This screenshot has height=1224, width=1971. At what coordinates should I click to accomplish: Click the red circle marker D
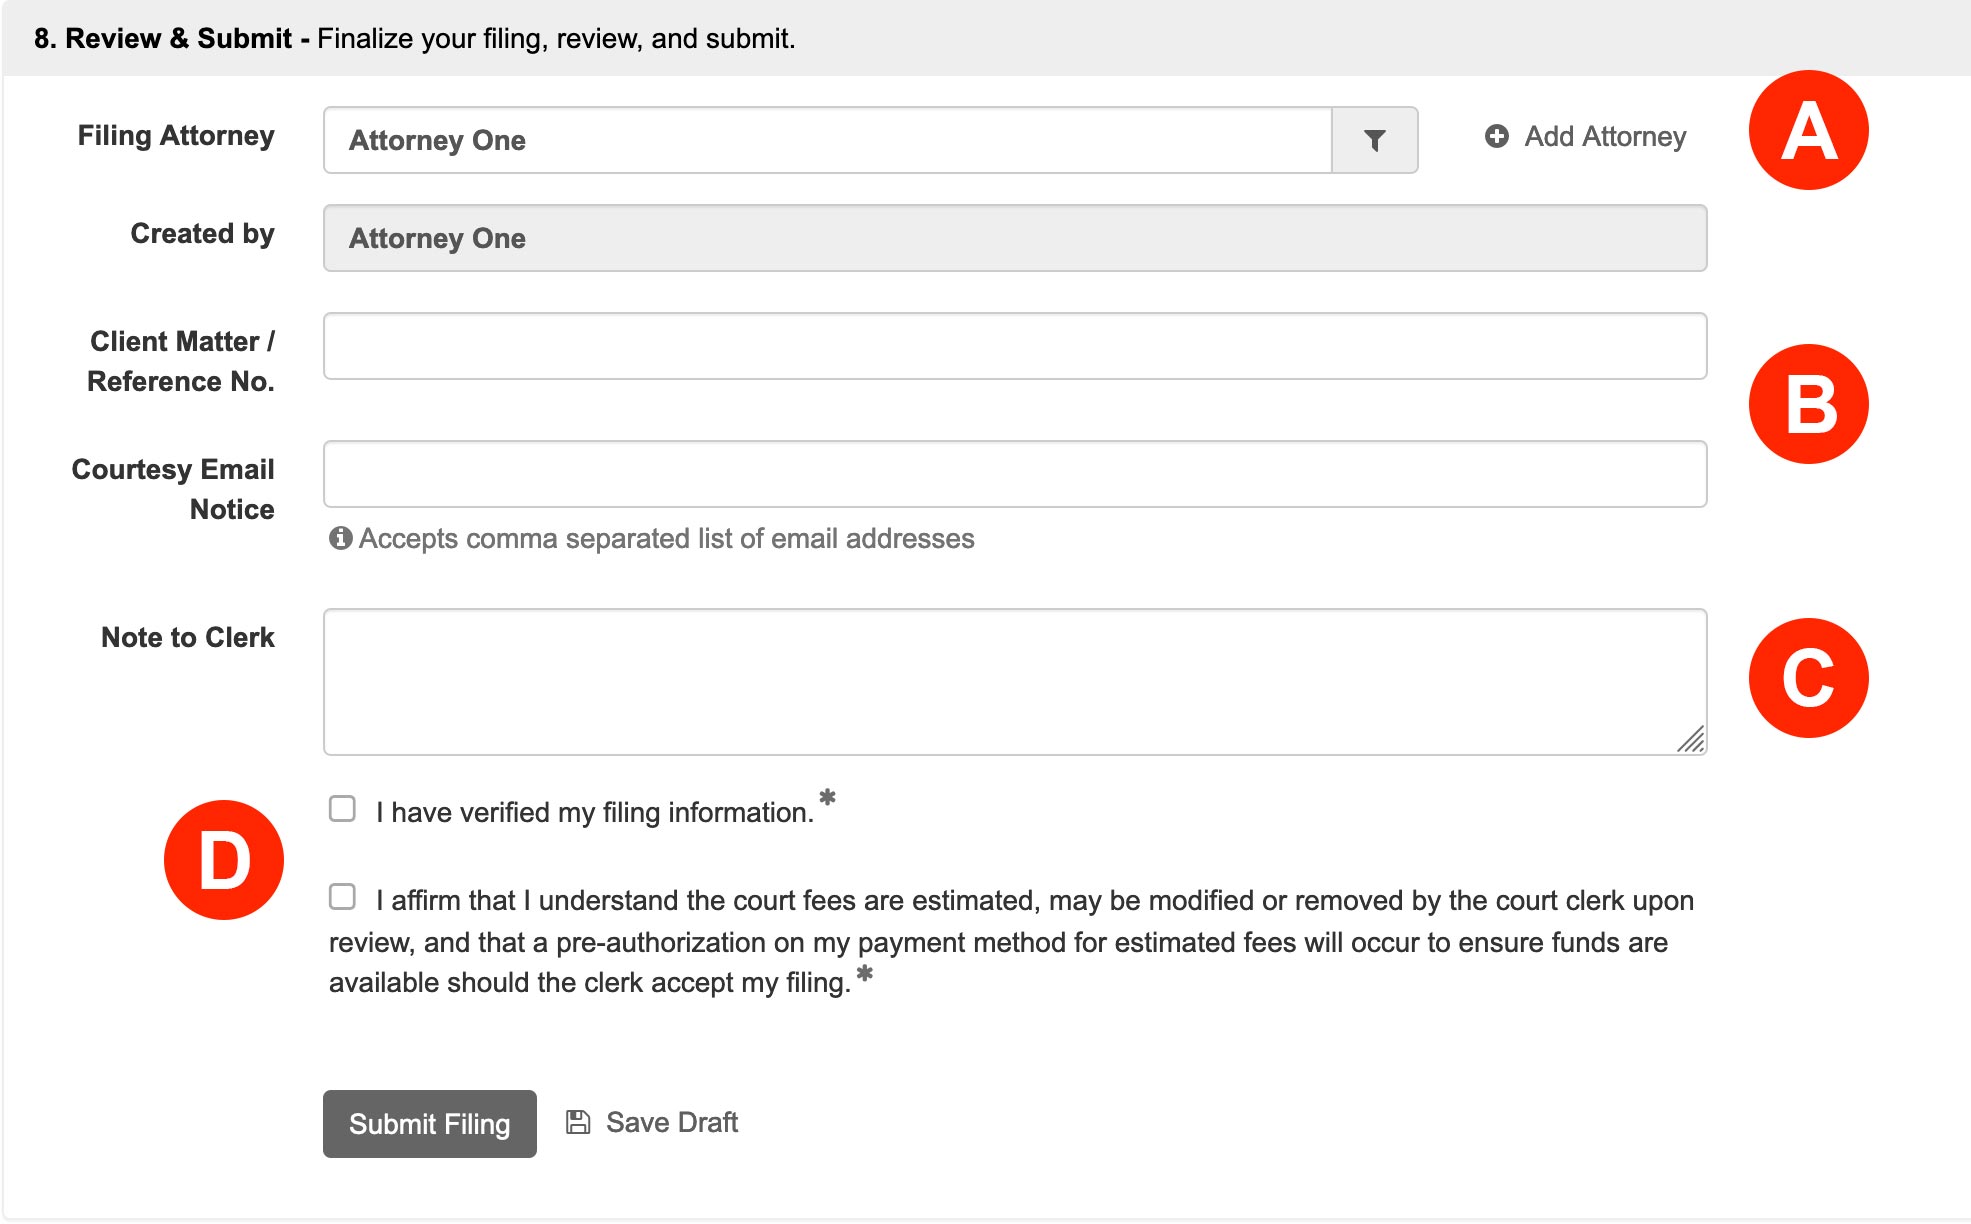[224, 860]
